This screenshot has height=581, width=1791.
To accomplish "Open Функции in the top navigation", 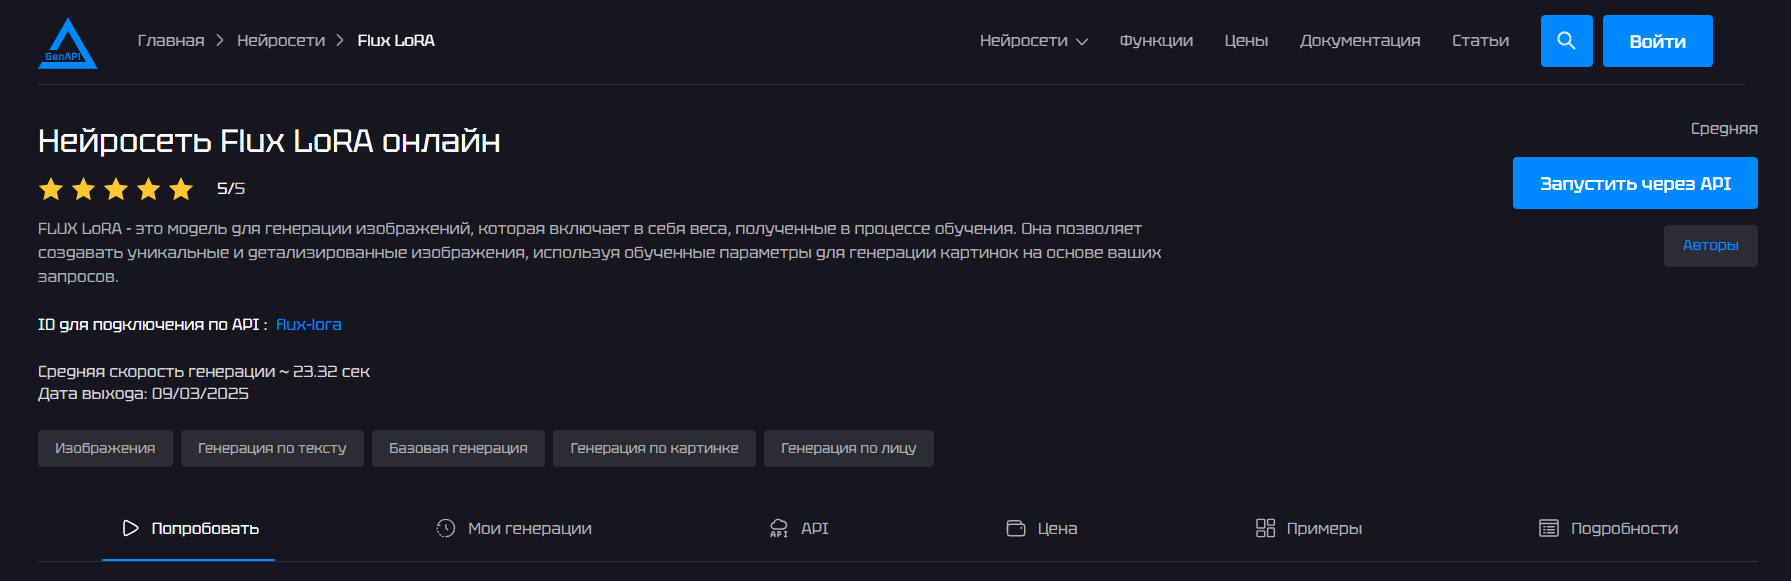I will [x=1156, y=41].
